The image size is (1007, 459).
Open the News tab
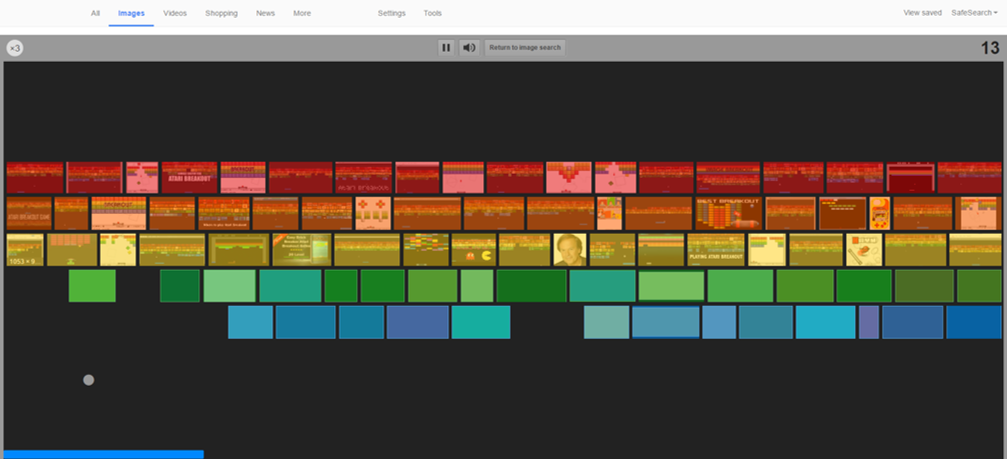pyautogui.click(x=265, y=13)
